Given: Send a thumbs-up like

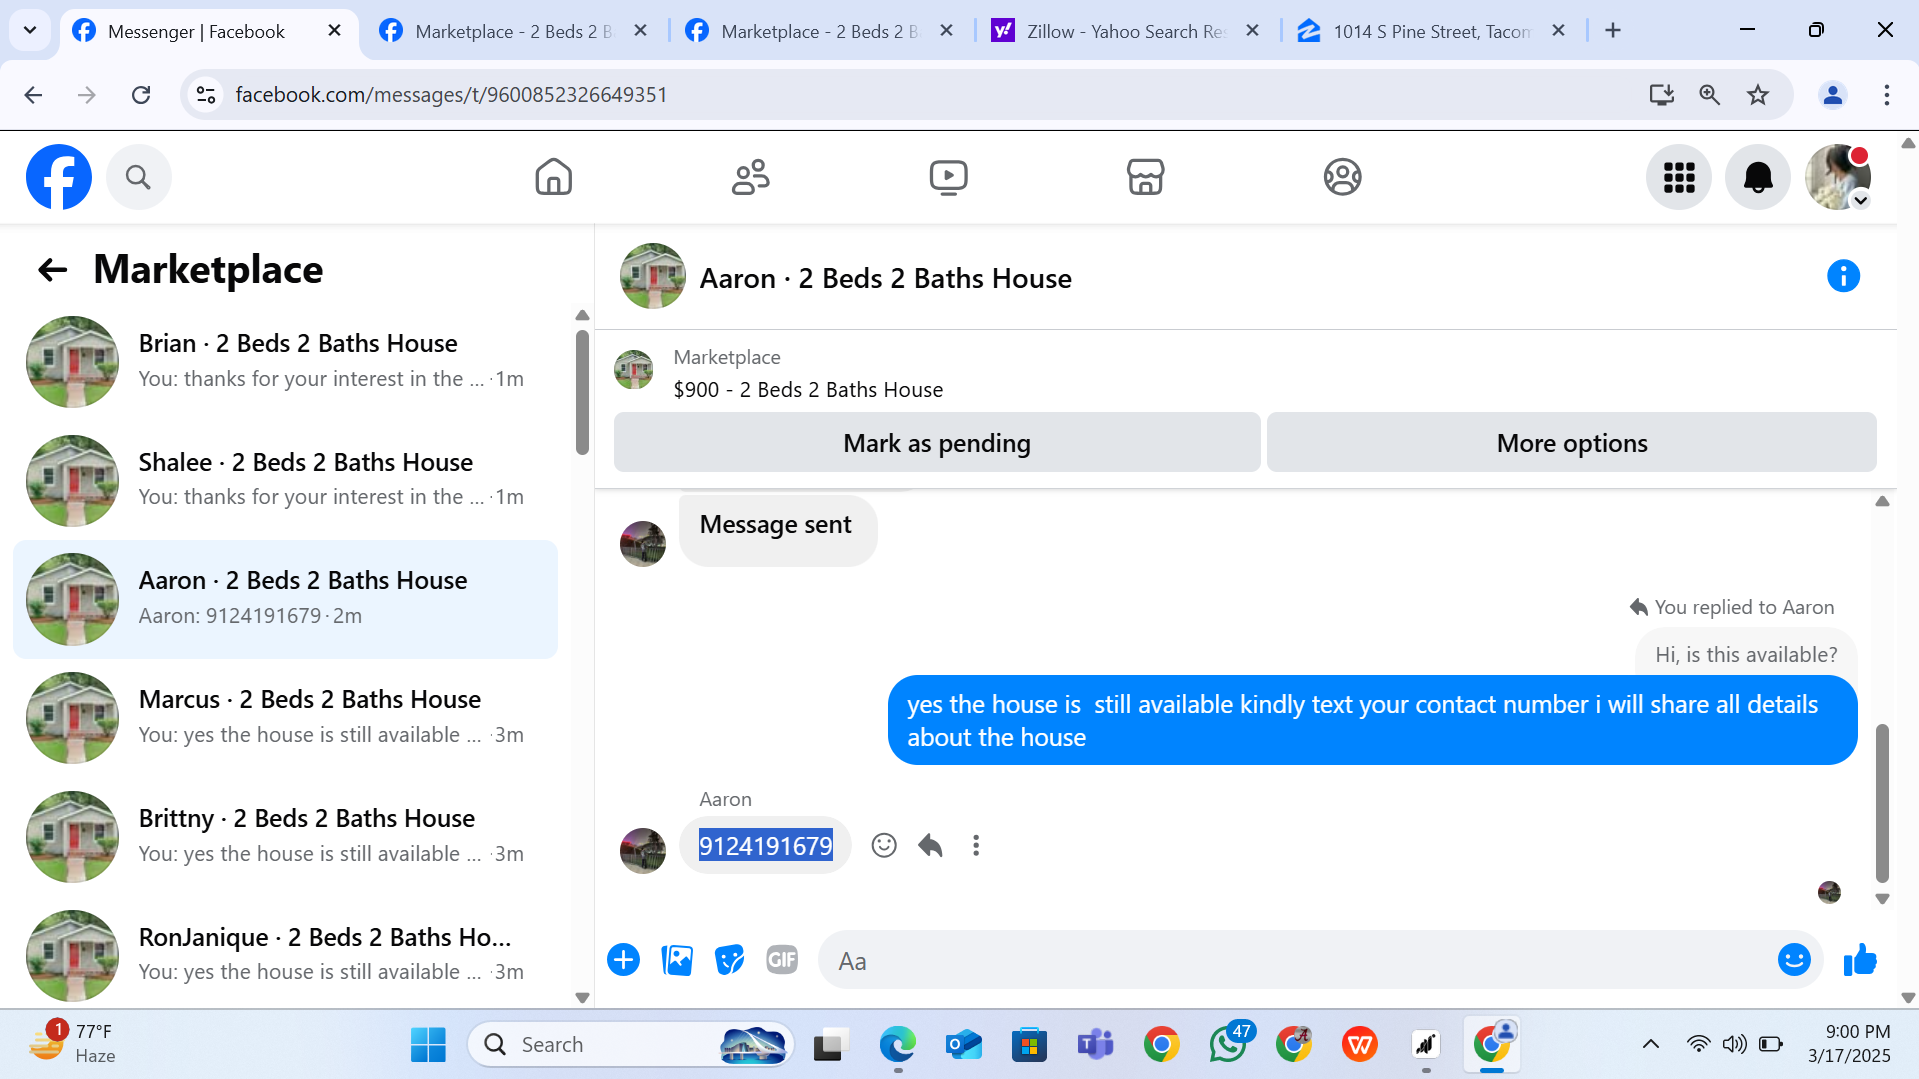Looking at the screenshot, I should 1860,960.
